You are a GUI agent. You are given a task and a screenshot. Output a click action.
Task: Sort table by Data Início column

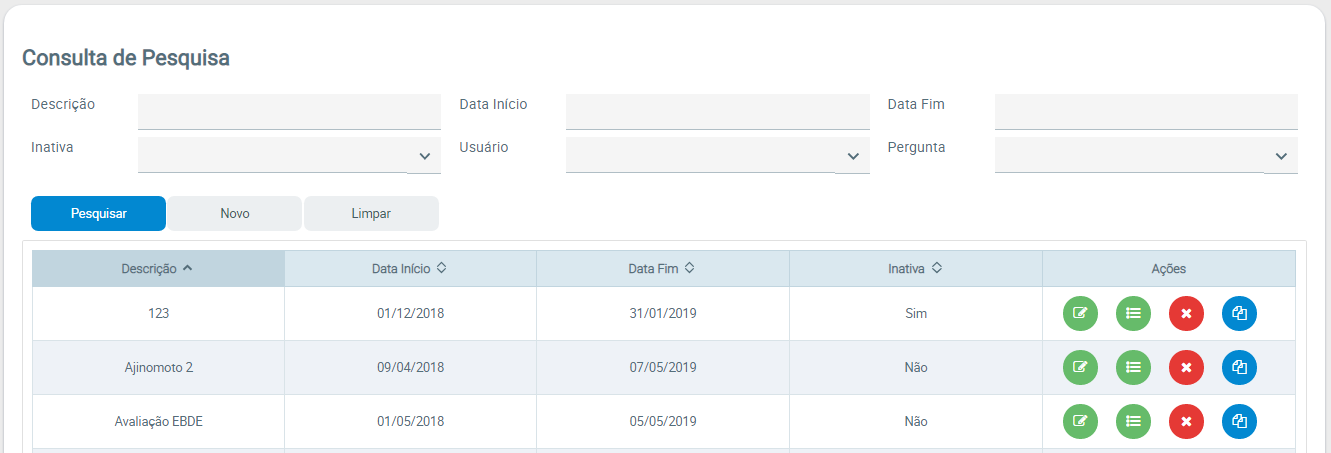[410, 269]
